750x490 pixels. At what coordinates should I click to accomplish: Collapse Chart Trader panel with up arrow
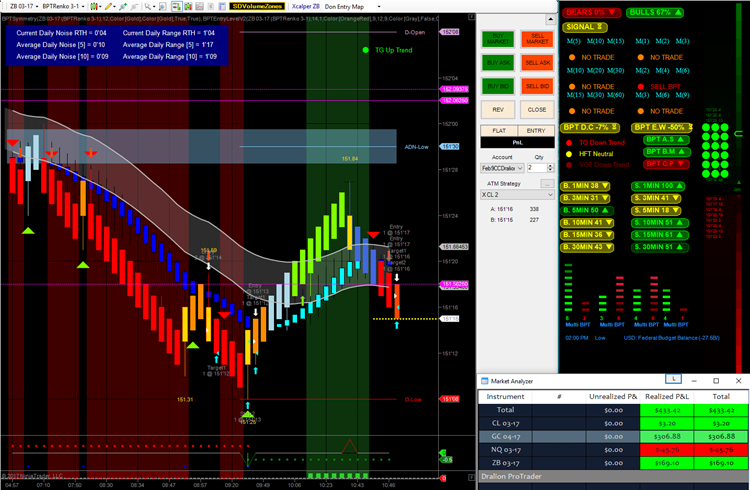[550, 19]
